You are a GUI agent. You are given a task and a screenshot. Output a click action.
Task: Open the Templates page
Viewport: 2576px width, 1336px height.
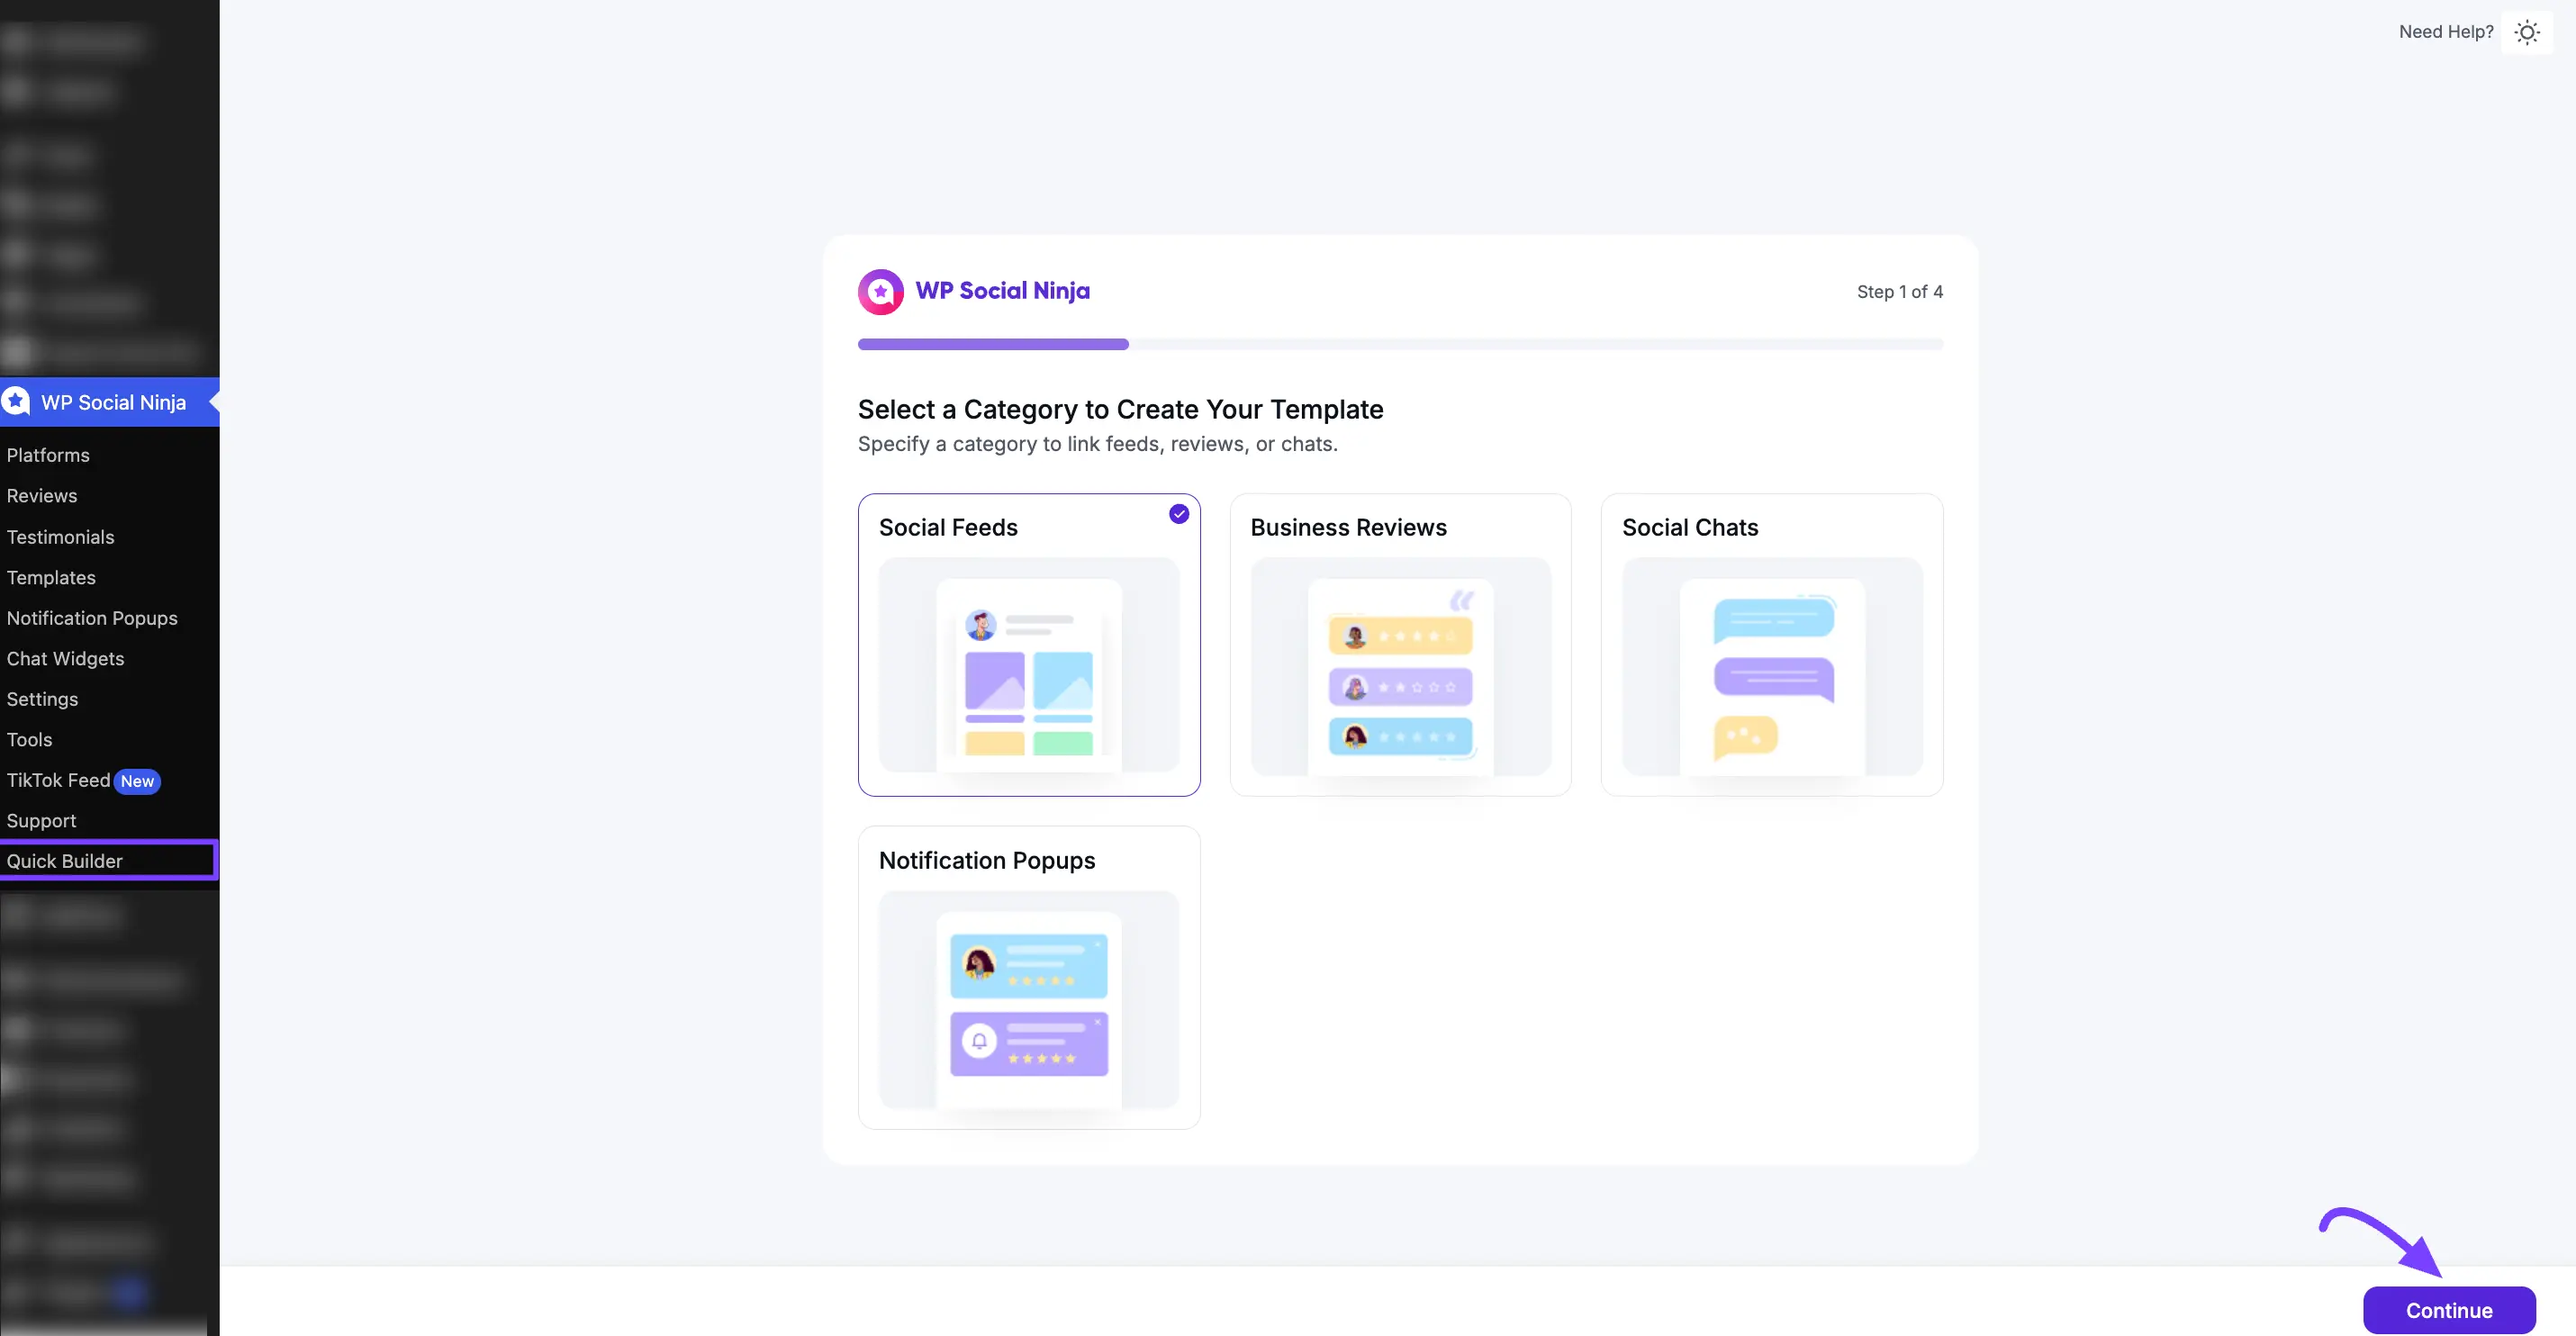[x=51, y=577]
